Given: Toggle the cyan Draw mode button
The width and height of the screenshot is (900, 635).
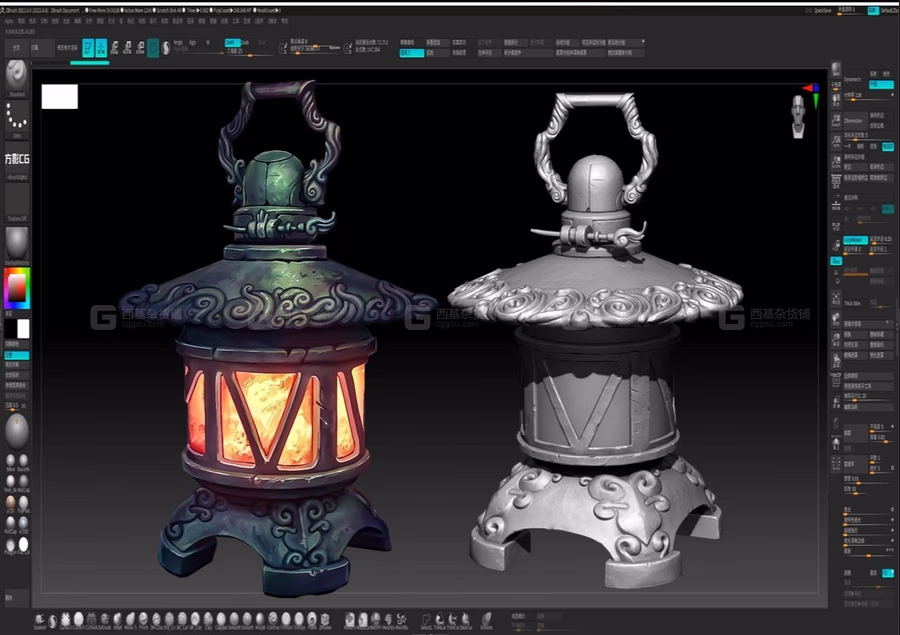Looking at the screenshot, I should pyautogui.click(x=101, y=48).
